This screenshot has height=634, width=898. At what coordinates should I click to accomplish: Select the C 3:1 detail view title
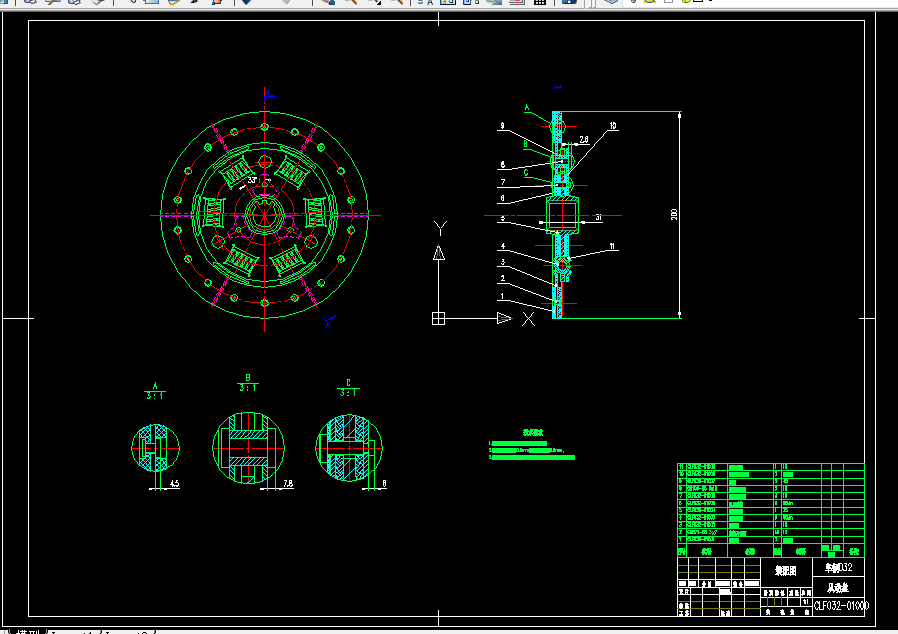pyautogui.click(x=348, y=388)
